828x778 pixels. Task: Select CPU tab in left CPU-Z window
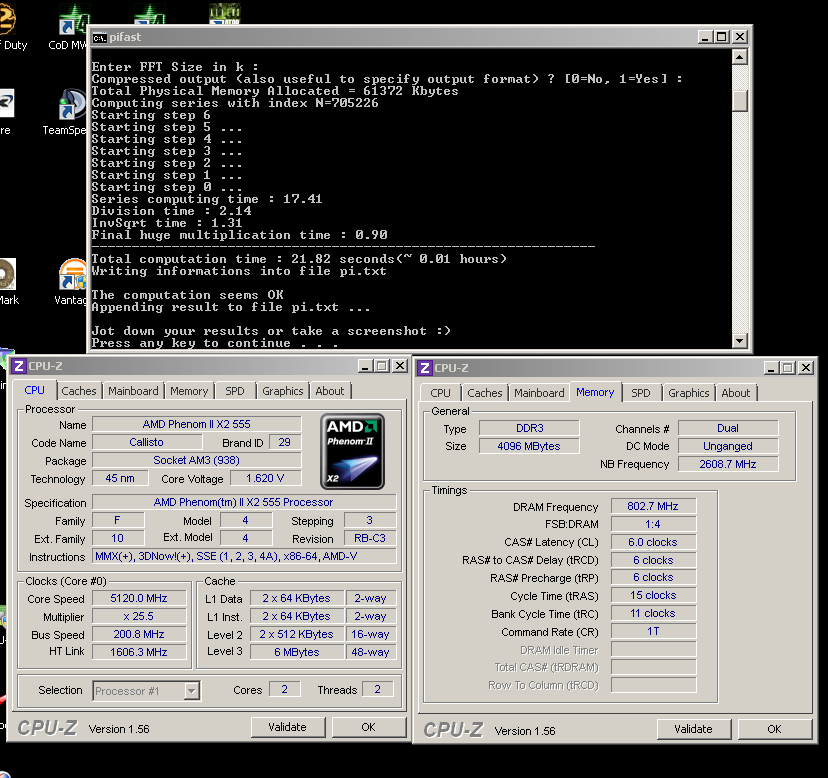(34, 390)
